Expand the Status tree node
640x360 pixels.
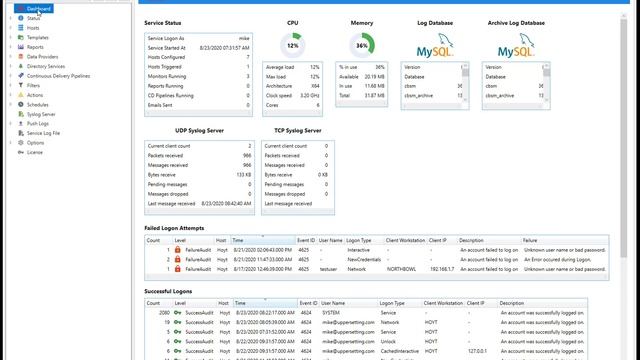click(11, 18)
